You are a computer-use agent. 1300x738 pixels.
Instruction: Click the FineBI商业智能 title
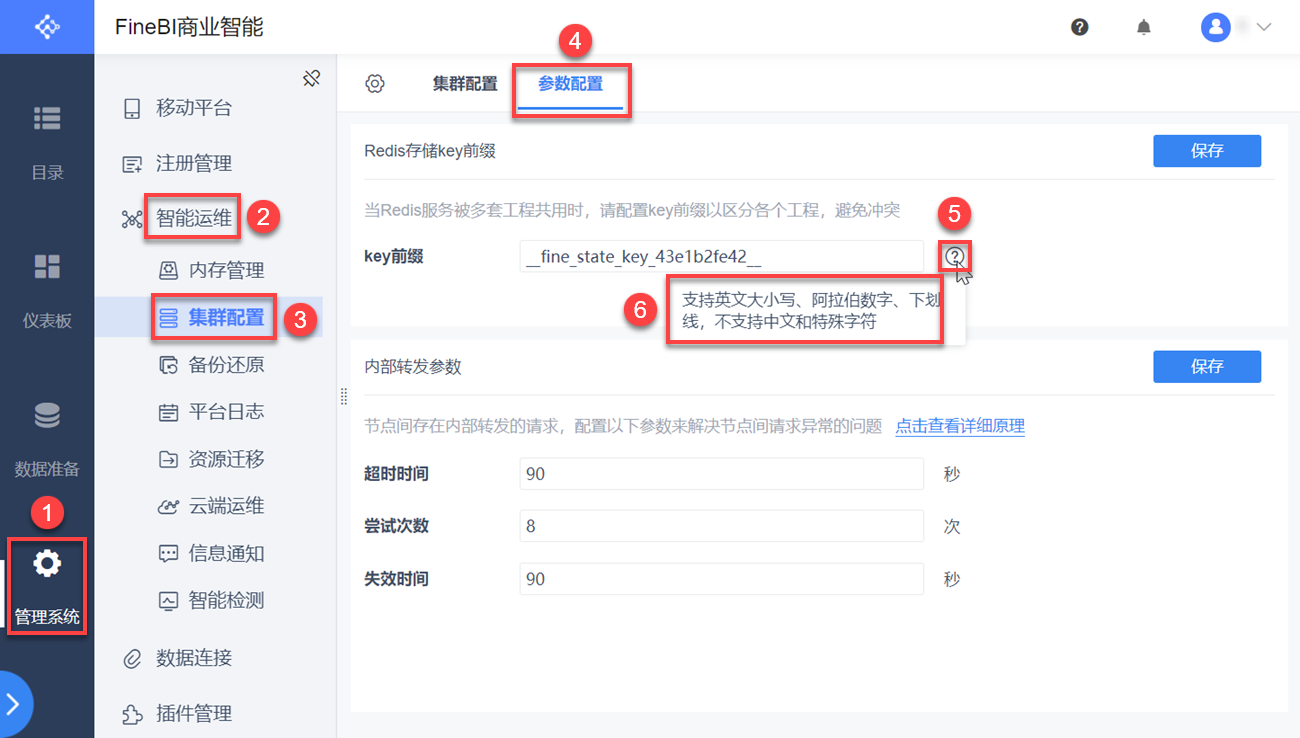point(189,27)
